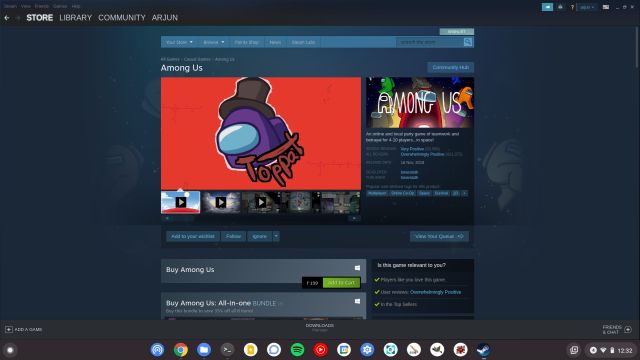Click the notifications icon beside the help icon

pos(560,7)
